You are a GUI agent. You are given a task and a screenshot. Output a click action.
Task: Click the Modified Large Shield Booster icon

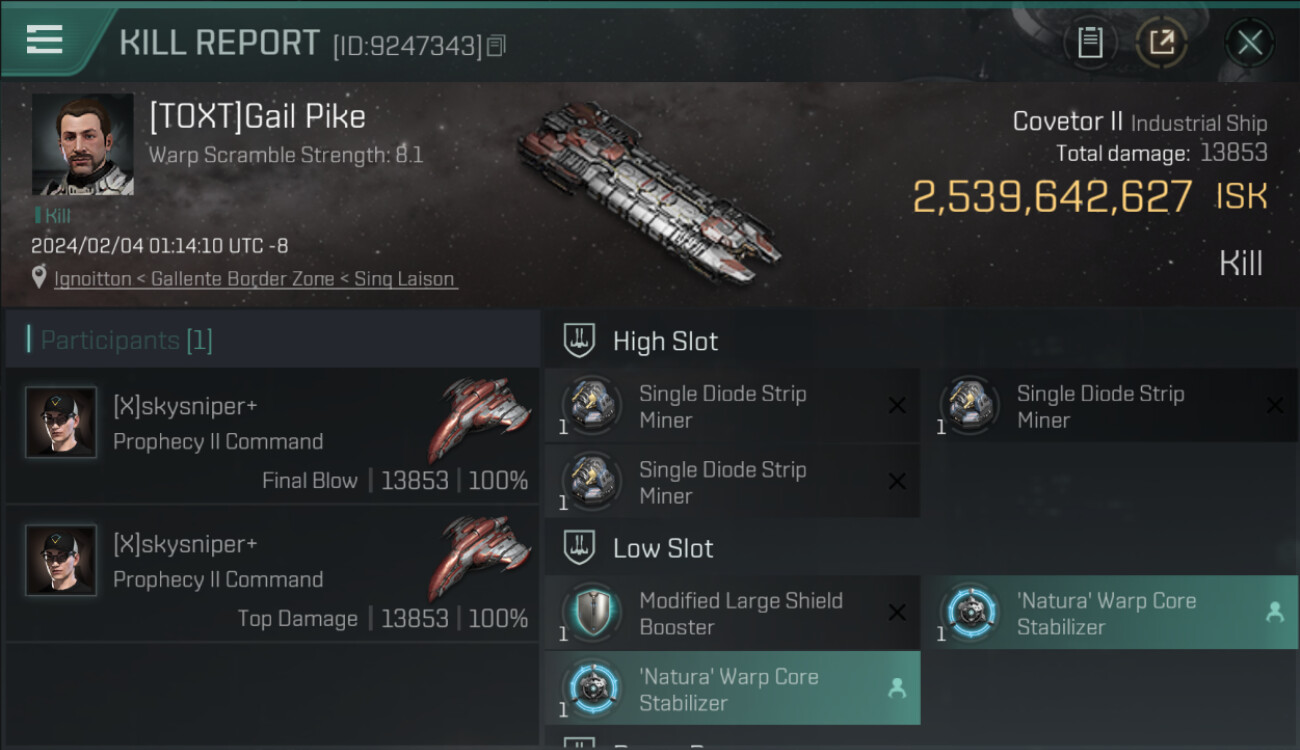coord(592,612)
